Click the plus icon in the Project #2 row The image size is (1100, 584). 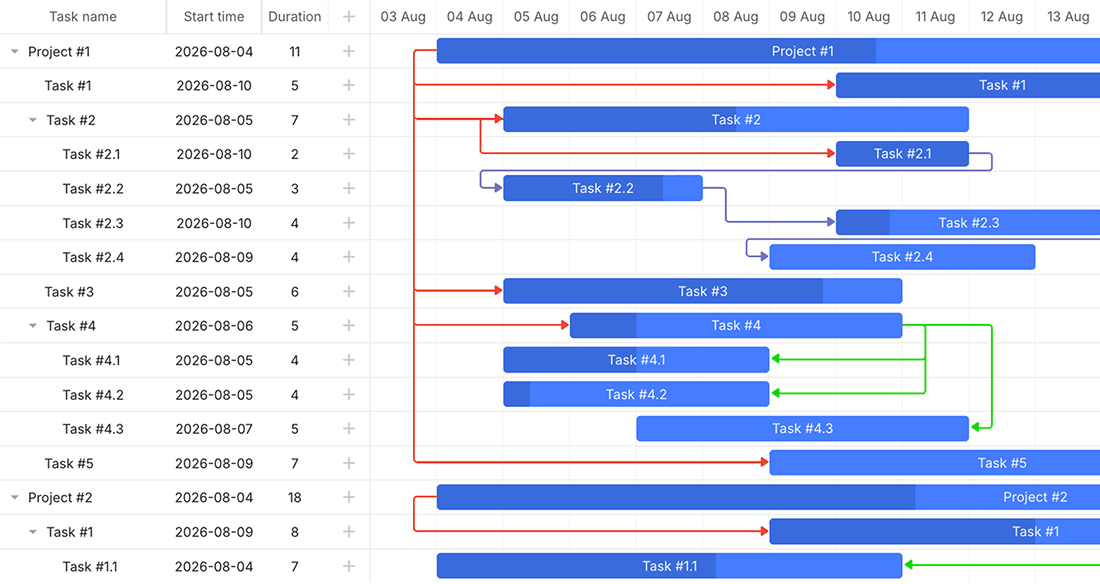click(x=349, y=497)
